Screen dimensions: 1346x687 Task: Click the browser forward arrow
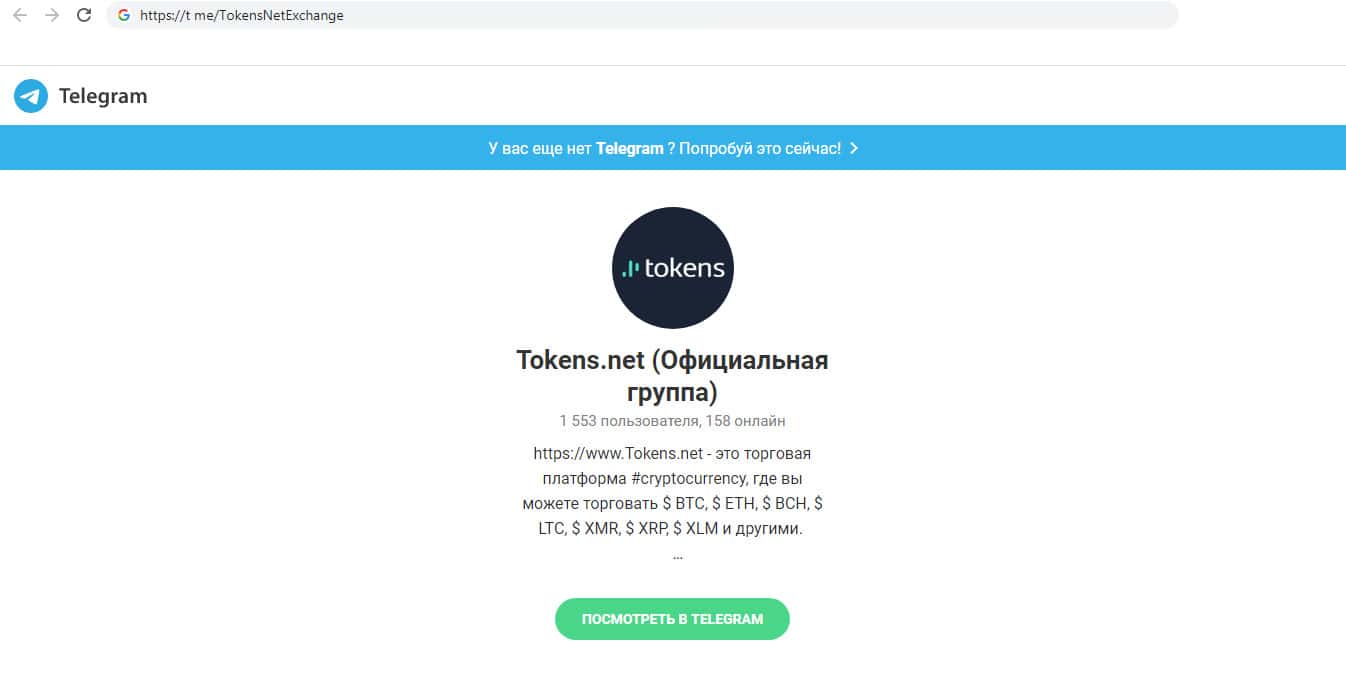(52, 15)
